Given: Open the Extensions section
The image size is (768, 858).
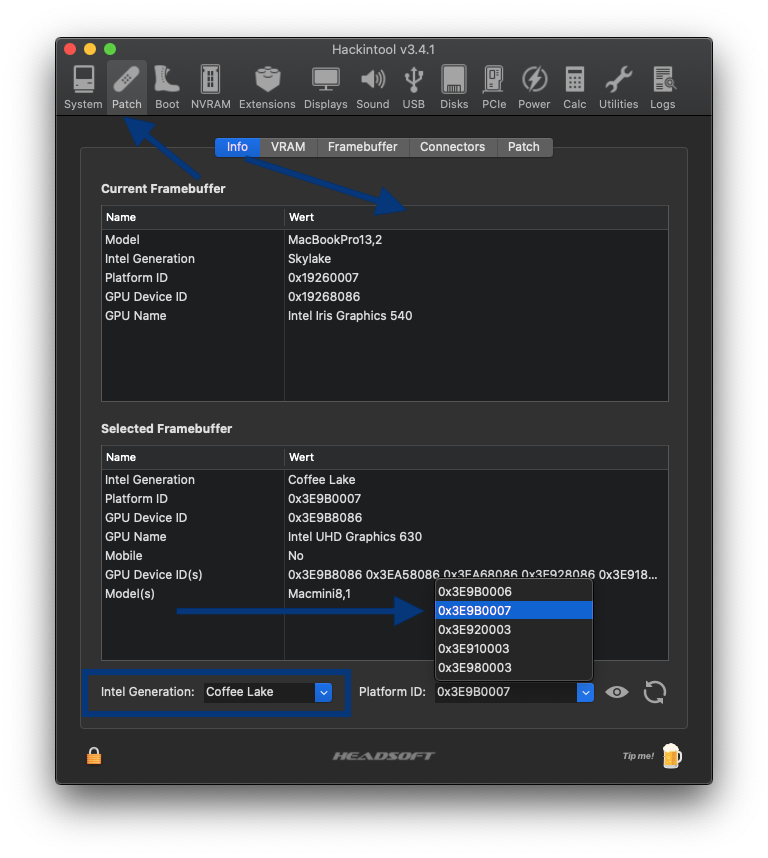Looking at the screenshot, I should click(267, 88).
